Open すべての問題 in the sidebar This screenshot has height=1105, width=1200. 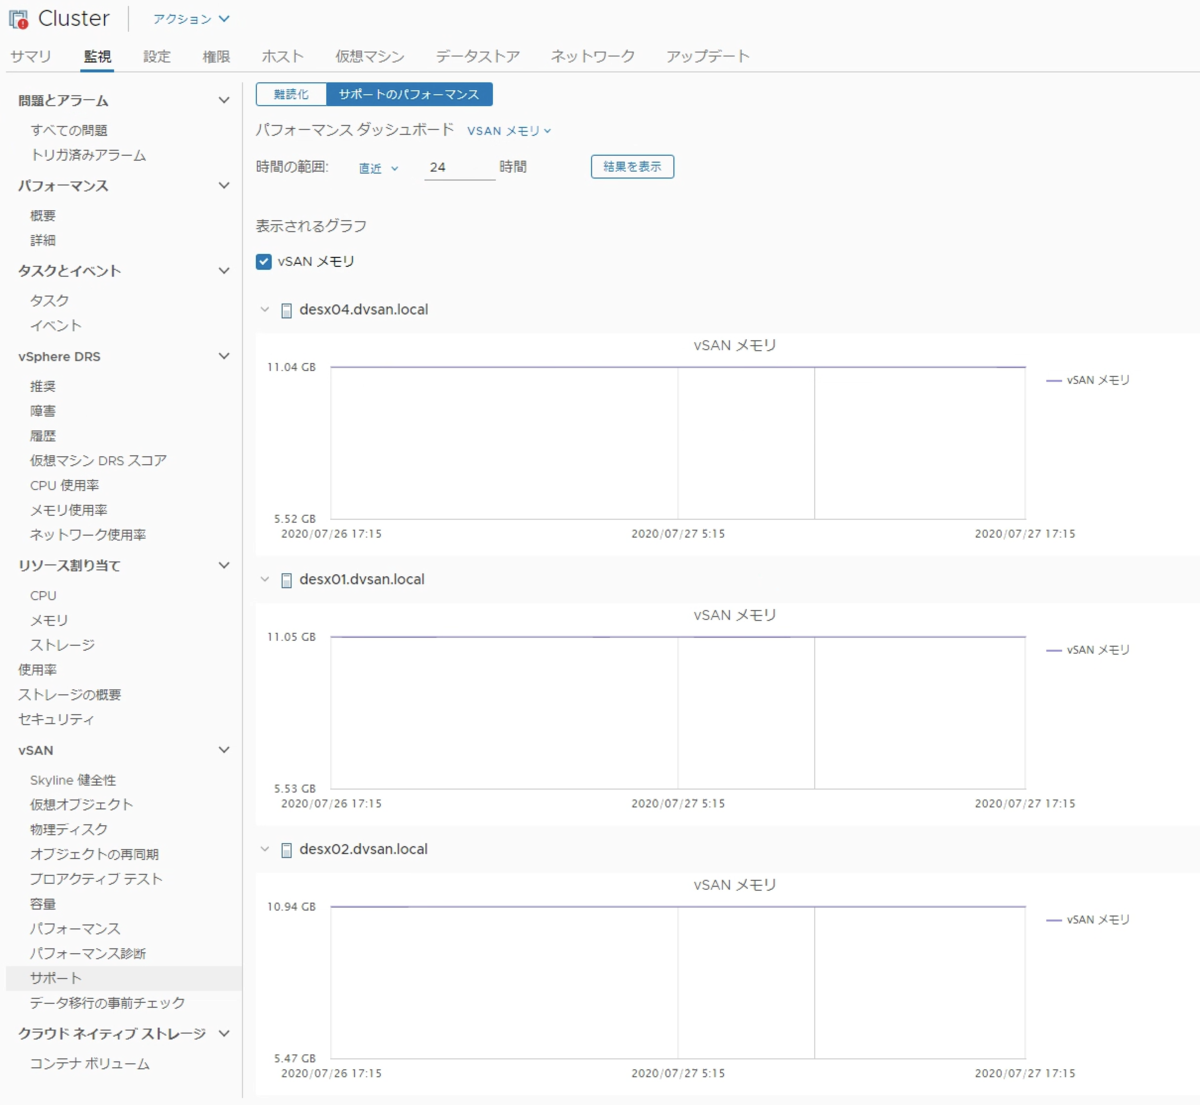[x=69, y=130]
